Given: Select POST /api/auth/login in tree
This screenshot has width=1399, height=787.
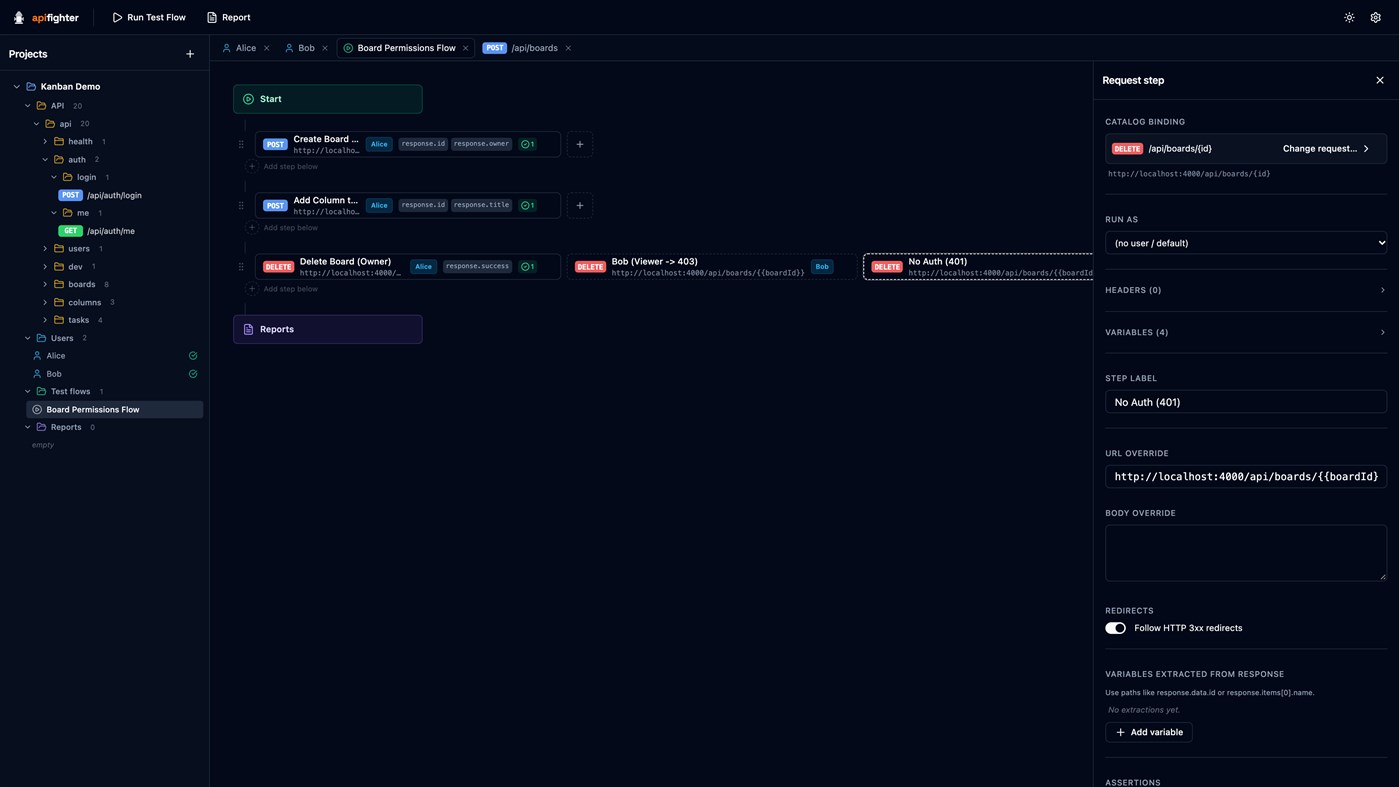Looking at the screenshot, I should click(x=100, y=195).
